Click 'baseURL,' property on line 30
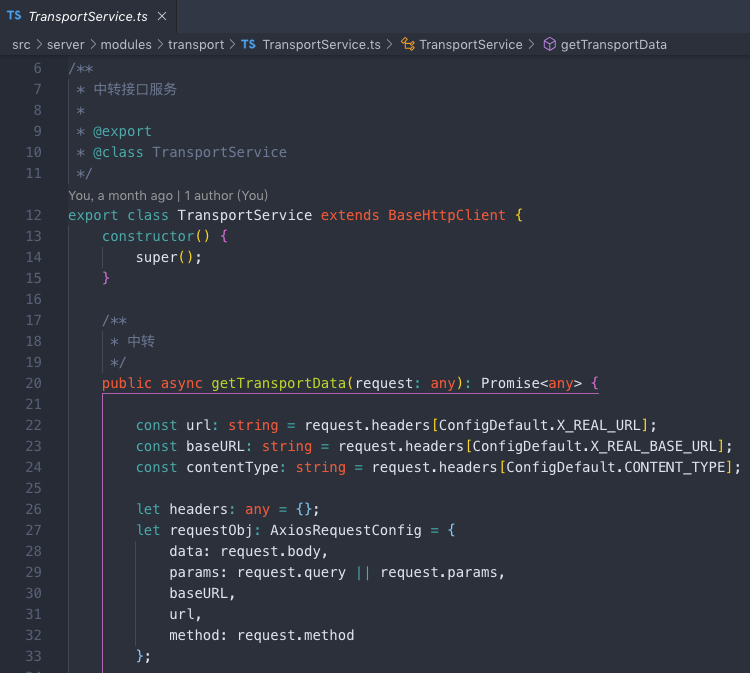 click(x=202, y=594)
